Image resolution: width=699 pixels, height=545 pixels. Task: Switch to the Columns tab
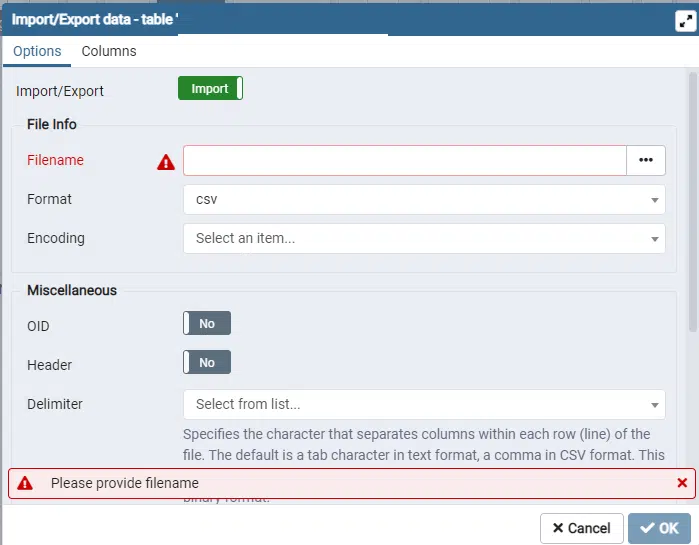[109, 51]
